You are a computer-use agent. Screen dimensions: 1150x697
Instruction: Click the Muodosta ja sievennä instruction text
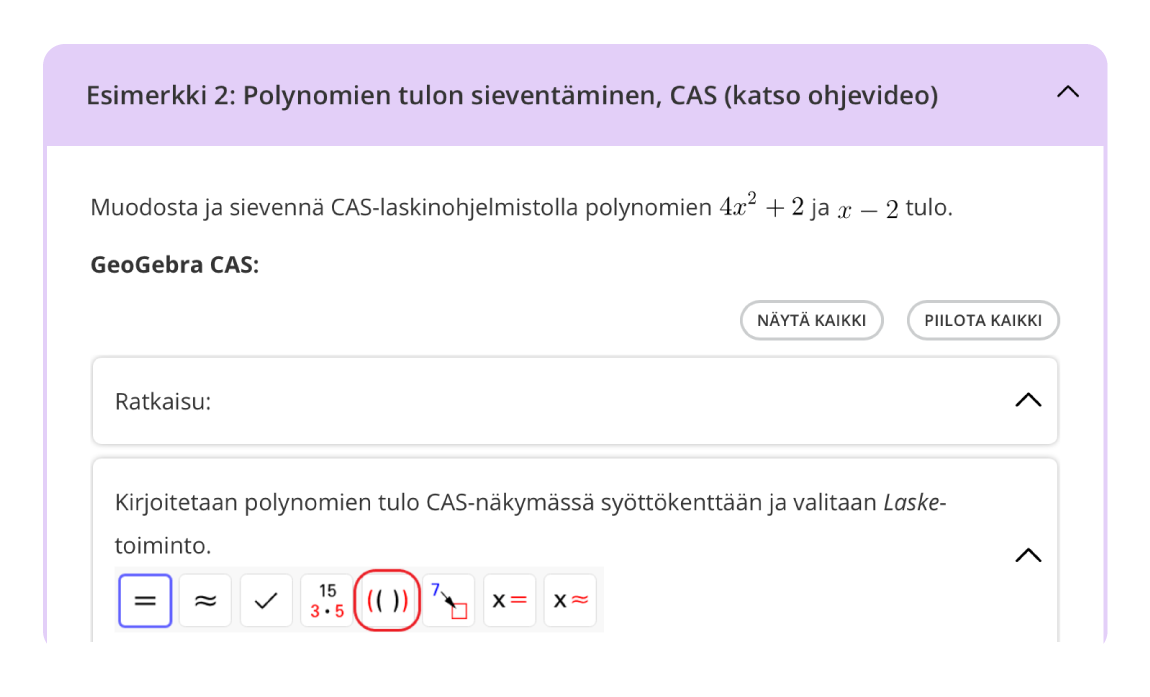click(400, 208)
